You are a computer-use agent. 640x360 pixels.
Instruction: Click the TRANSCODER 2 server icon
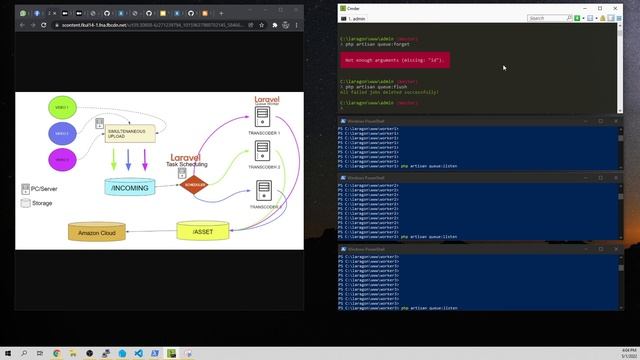point(262,151)
